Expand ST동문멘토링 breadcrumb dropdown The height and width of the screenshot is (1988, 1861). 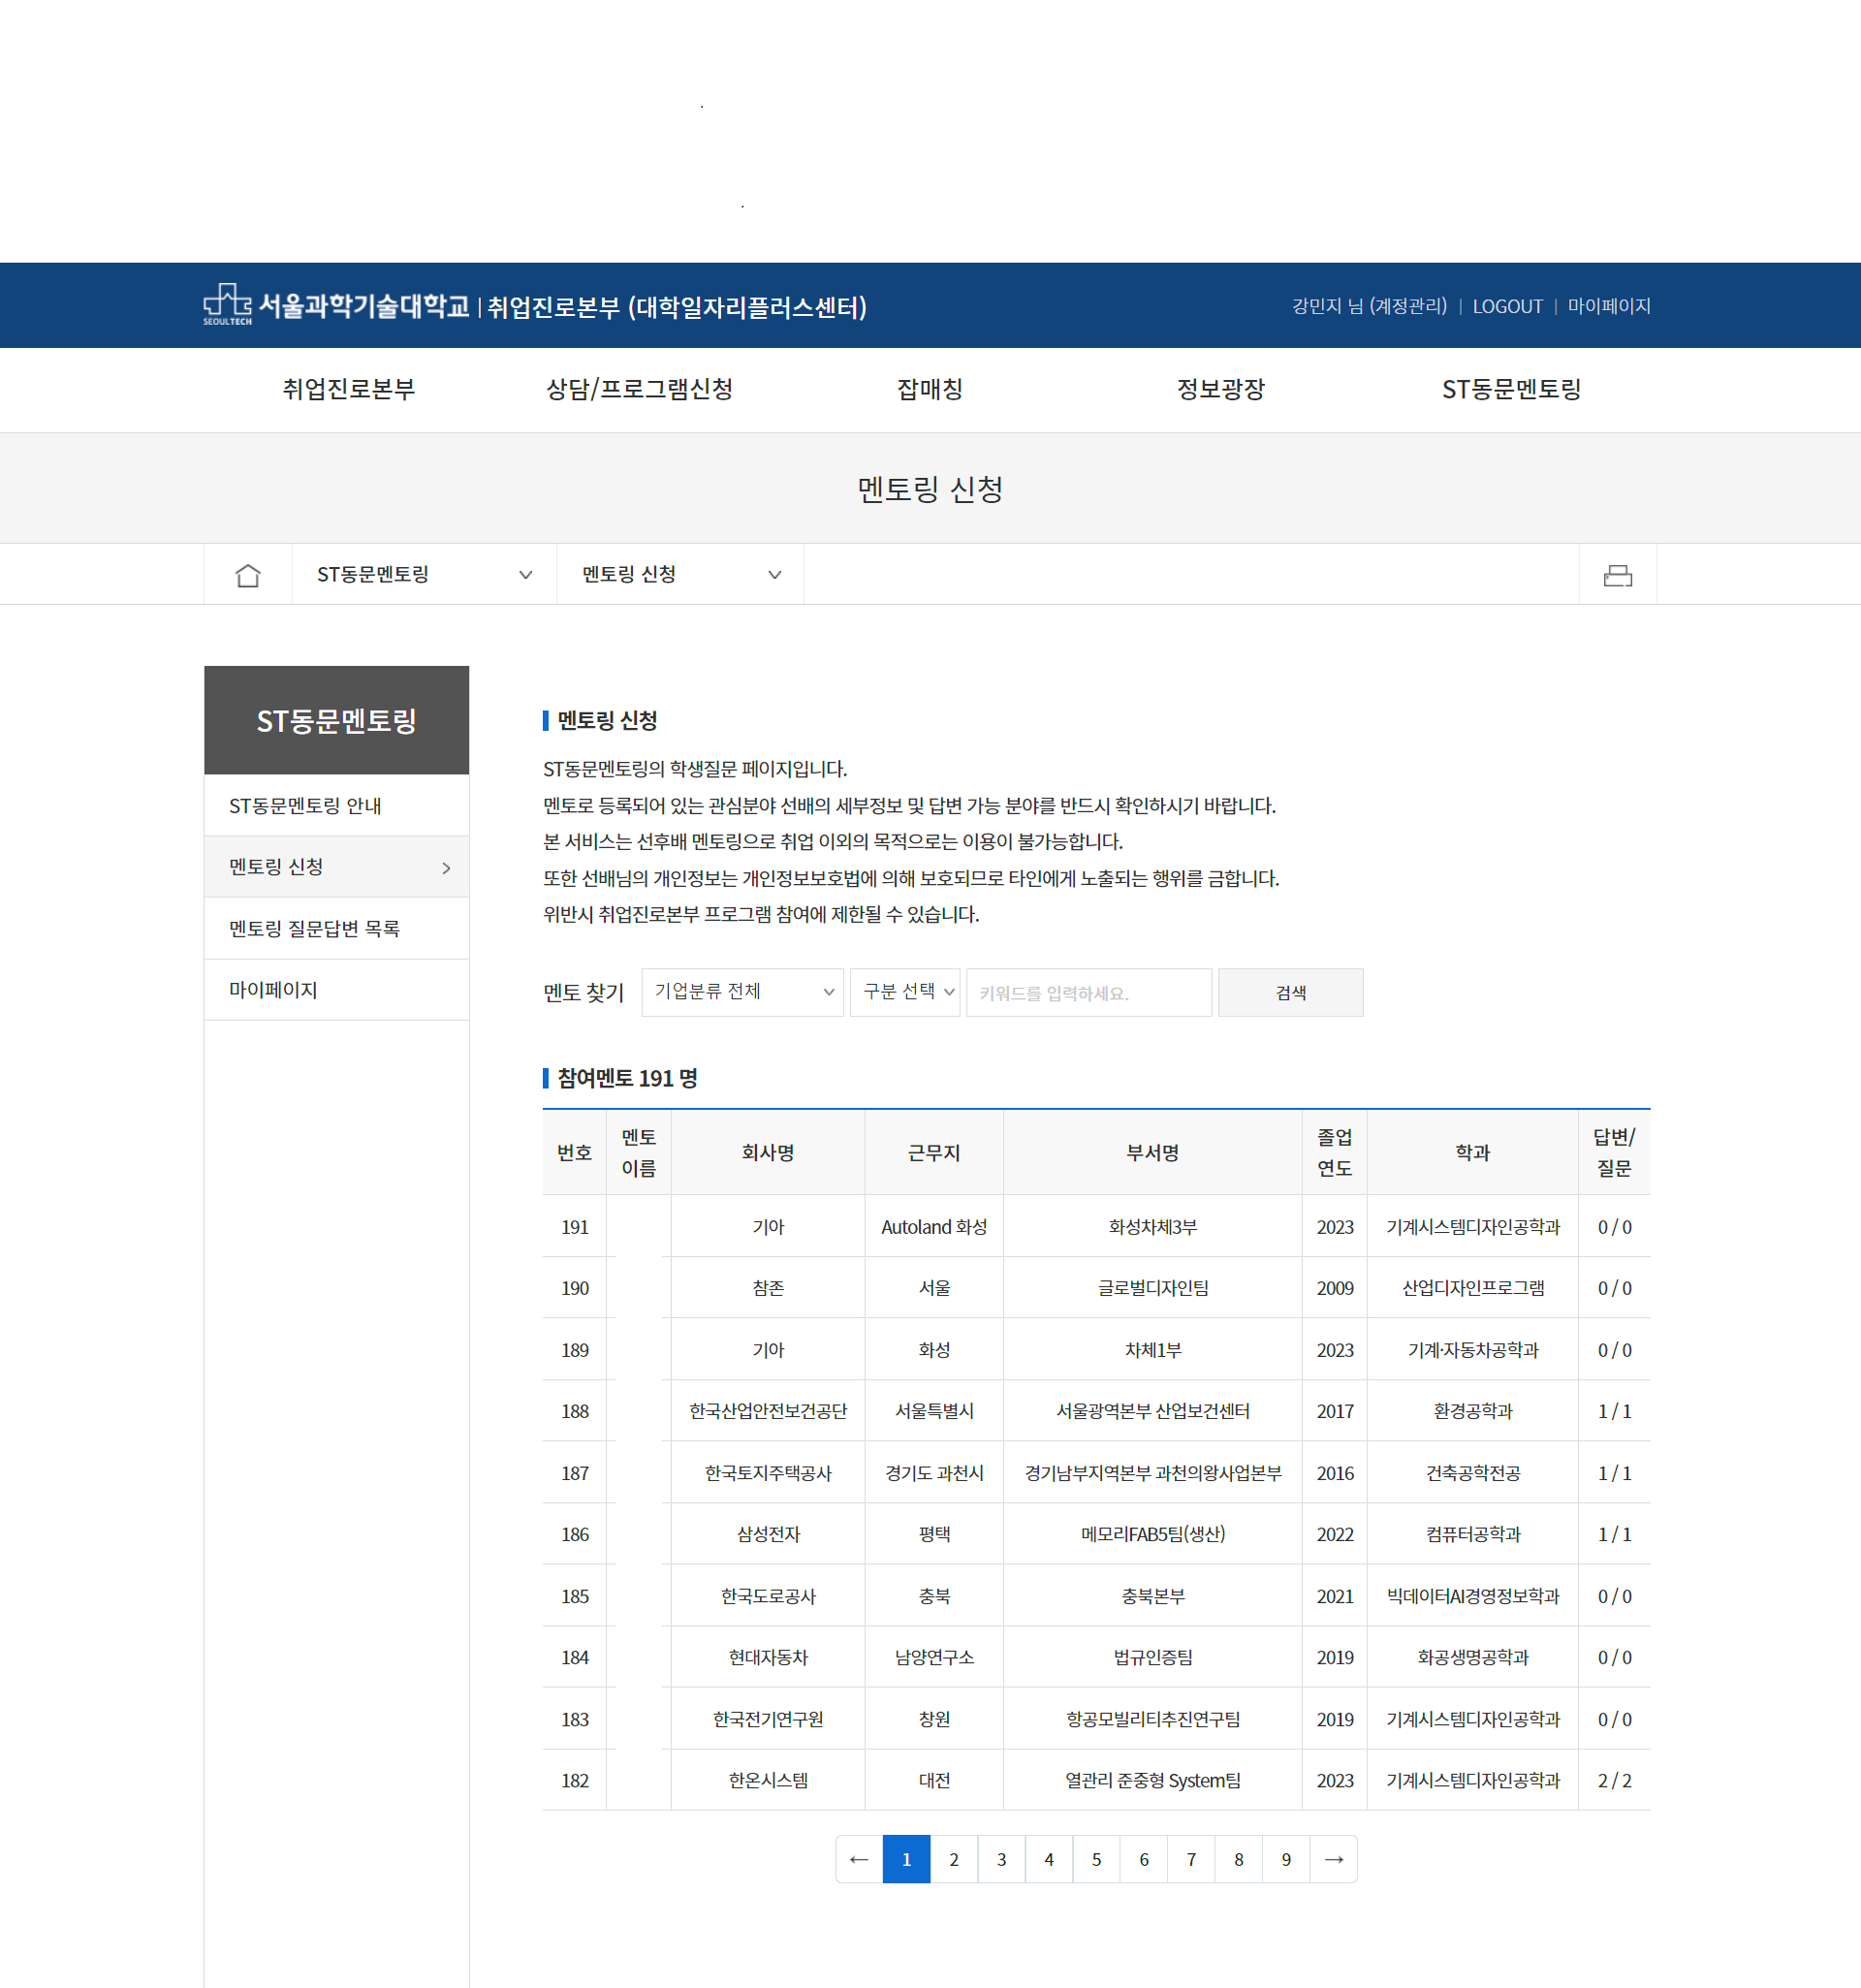pyautogui.click(x=424, y=575)
